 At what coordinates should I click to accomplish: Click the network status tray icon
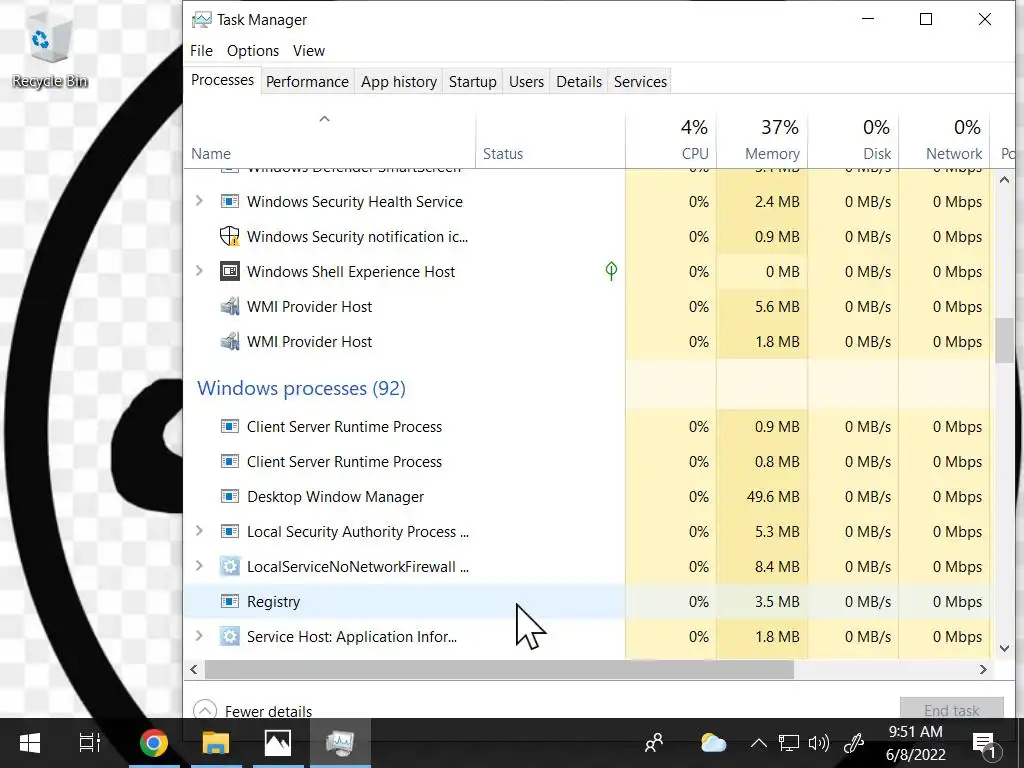(788, 743)
